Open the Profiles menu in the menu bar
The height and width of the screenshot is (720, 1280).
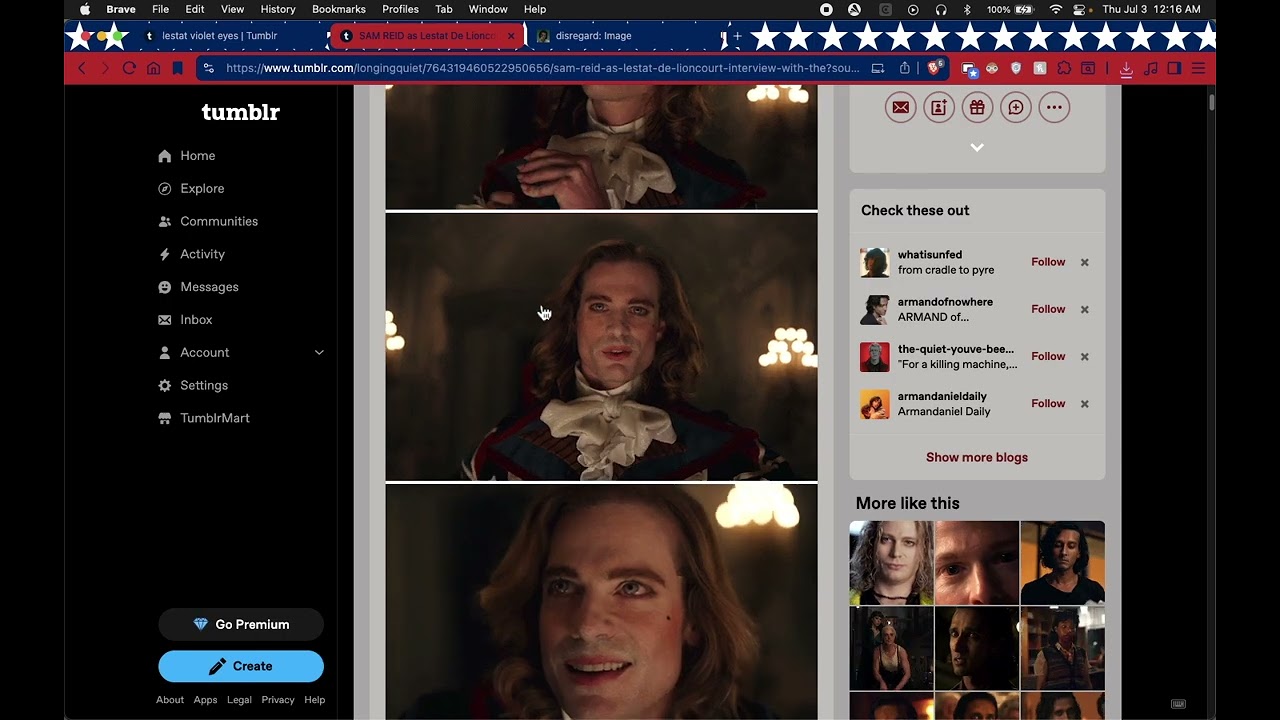pyautogui.click(x=400, y=9)
